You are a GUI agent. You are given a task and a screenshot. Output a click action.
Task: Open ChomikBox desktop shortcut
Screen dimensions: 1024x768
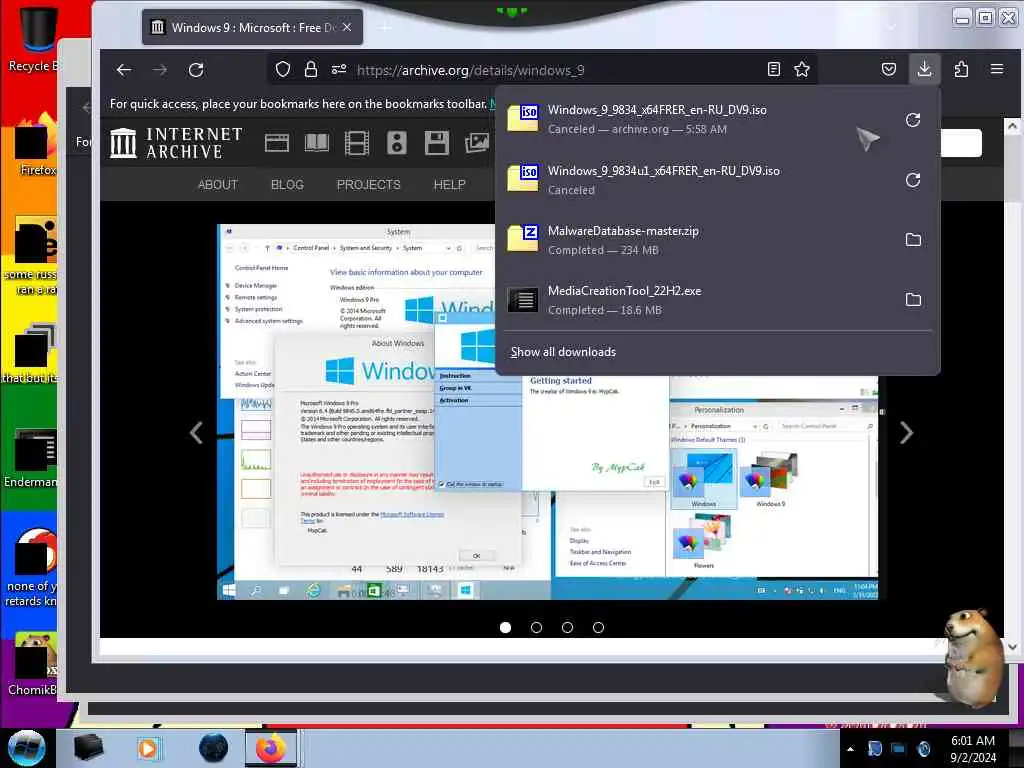31,665
